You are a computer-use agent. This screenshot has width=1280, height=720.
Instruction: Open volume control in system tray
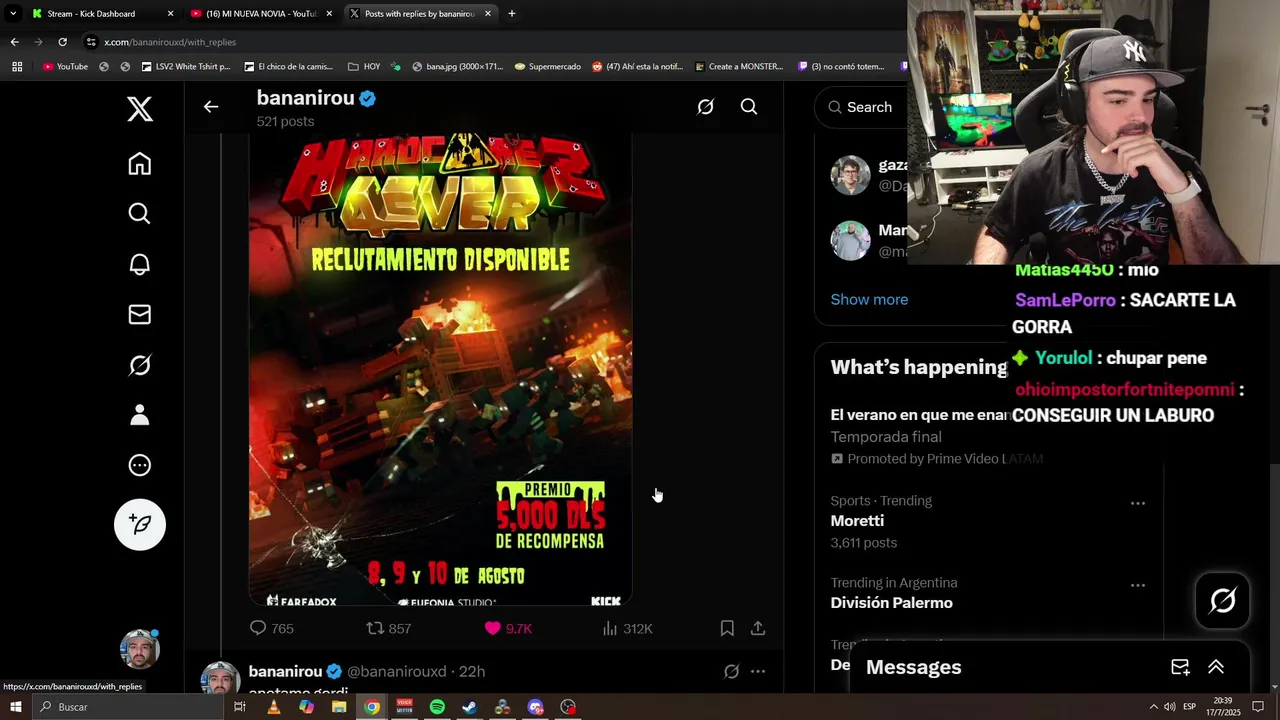click(x=1169, y=707)
